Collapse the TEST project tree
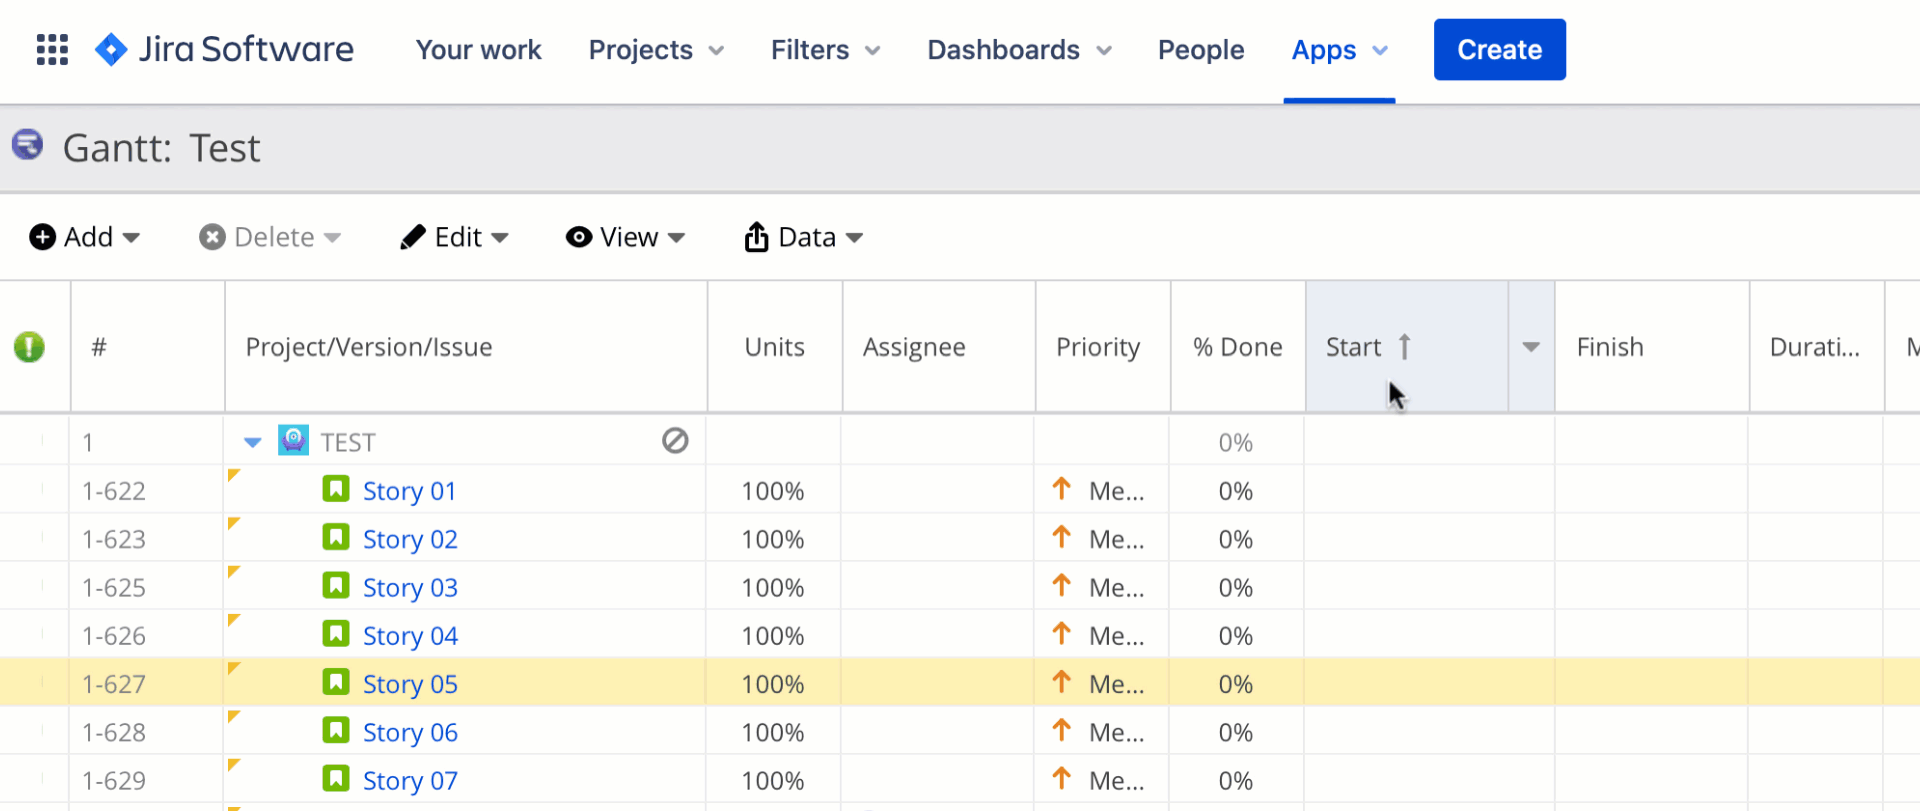The image size is (1920, 811). (x=253, y=442)
